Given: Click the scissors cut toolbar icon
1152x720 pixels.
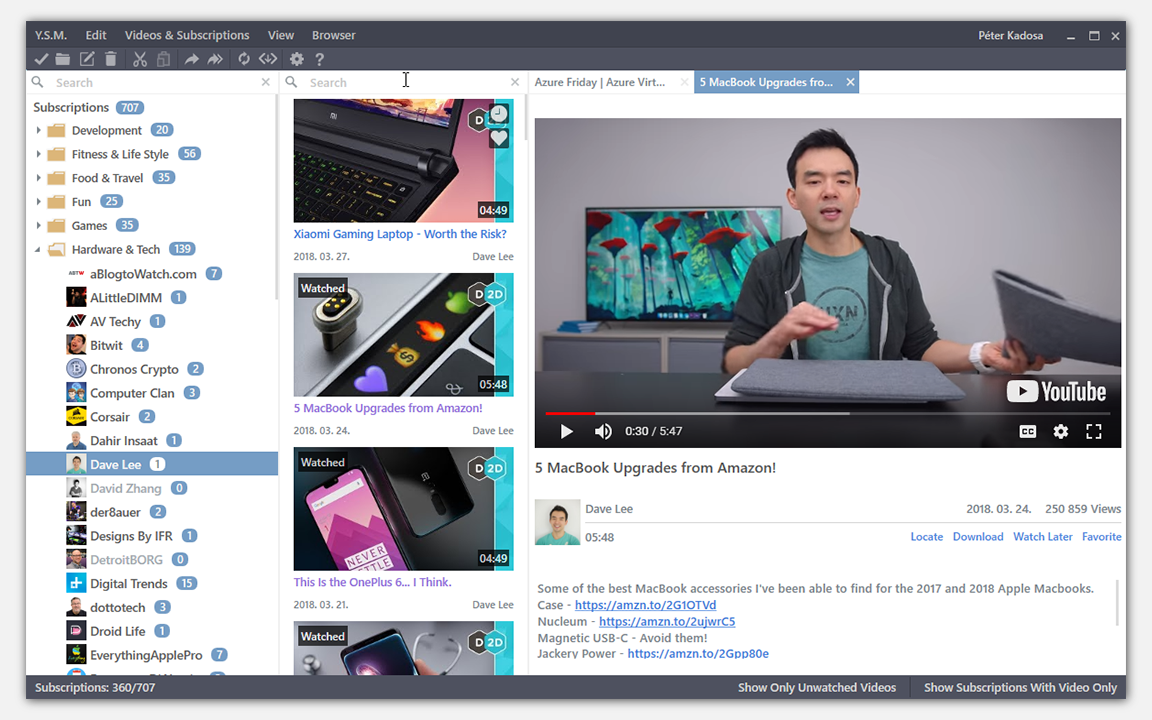Looking at the screenshot, I should [x=140, y=59].
